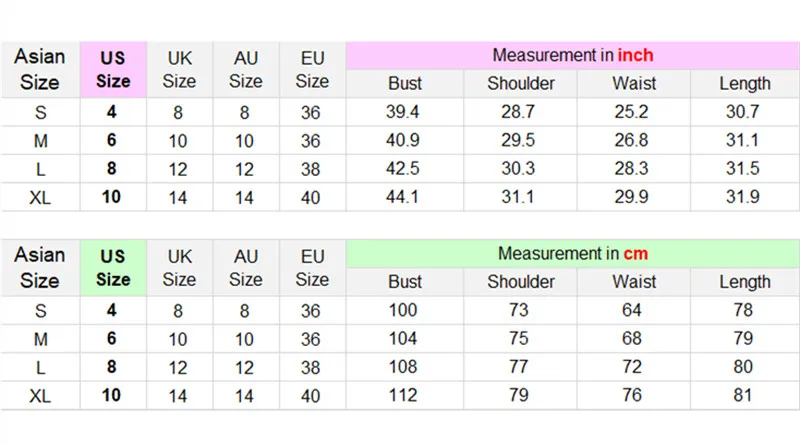Select the Measurement in inch header
This screenshot has width=800, height=445.
click(x=572, y=56)
